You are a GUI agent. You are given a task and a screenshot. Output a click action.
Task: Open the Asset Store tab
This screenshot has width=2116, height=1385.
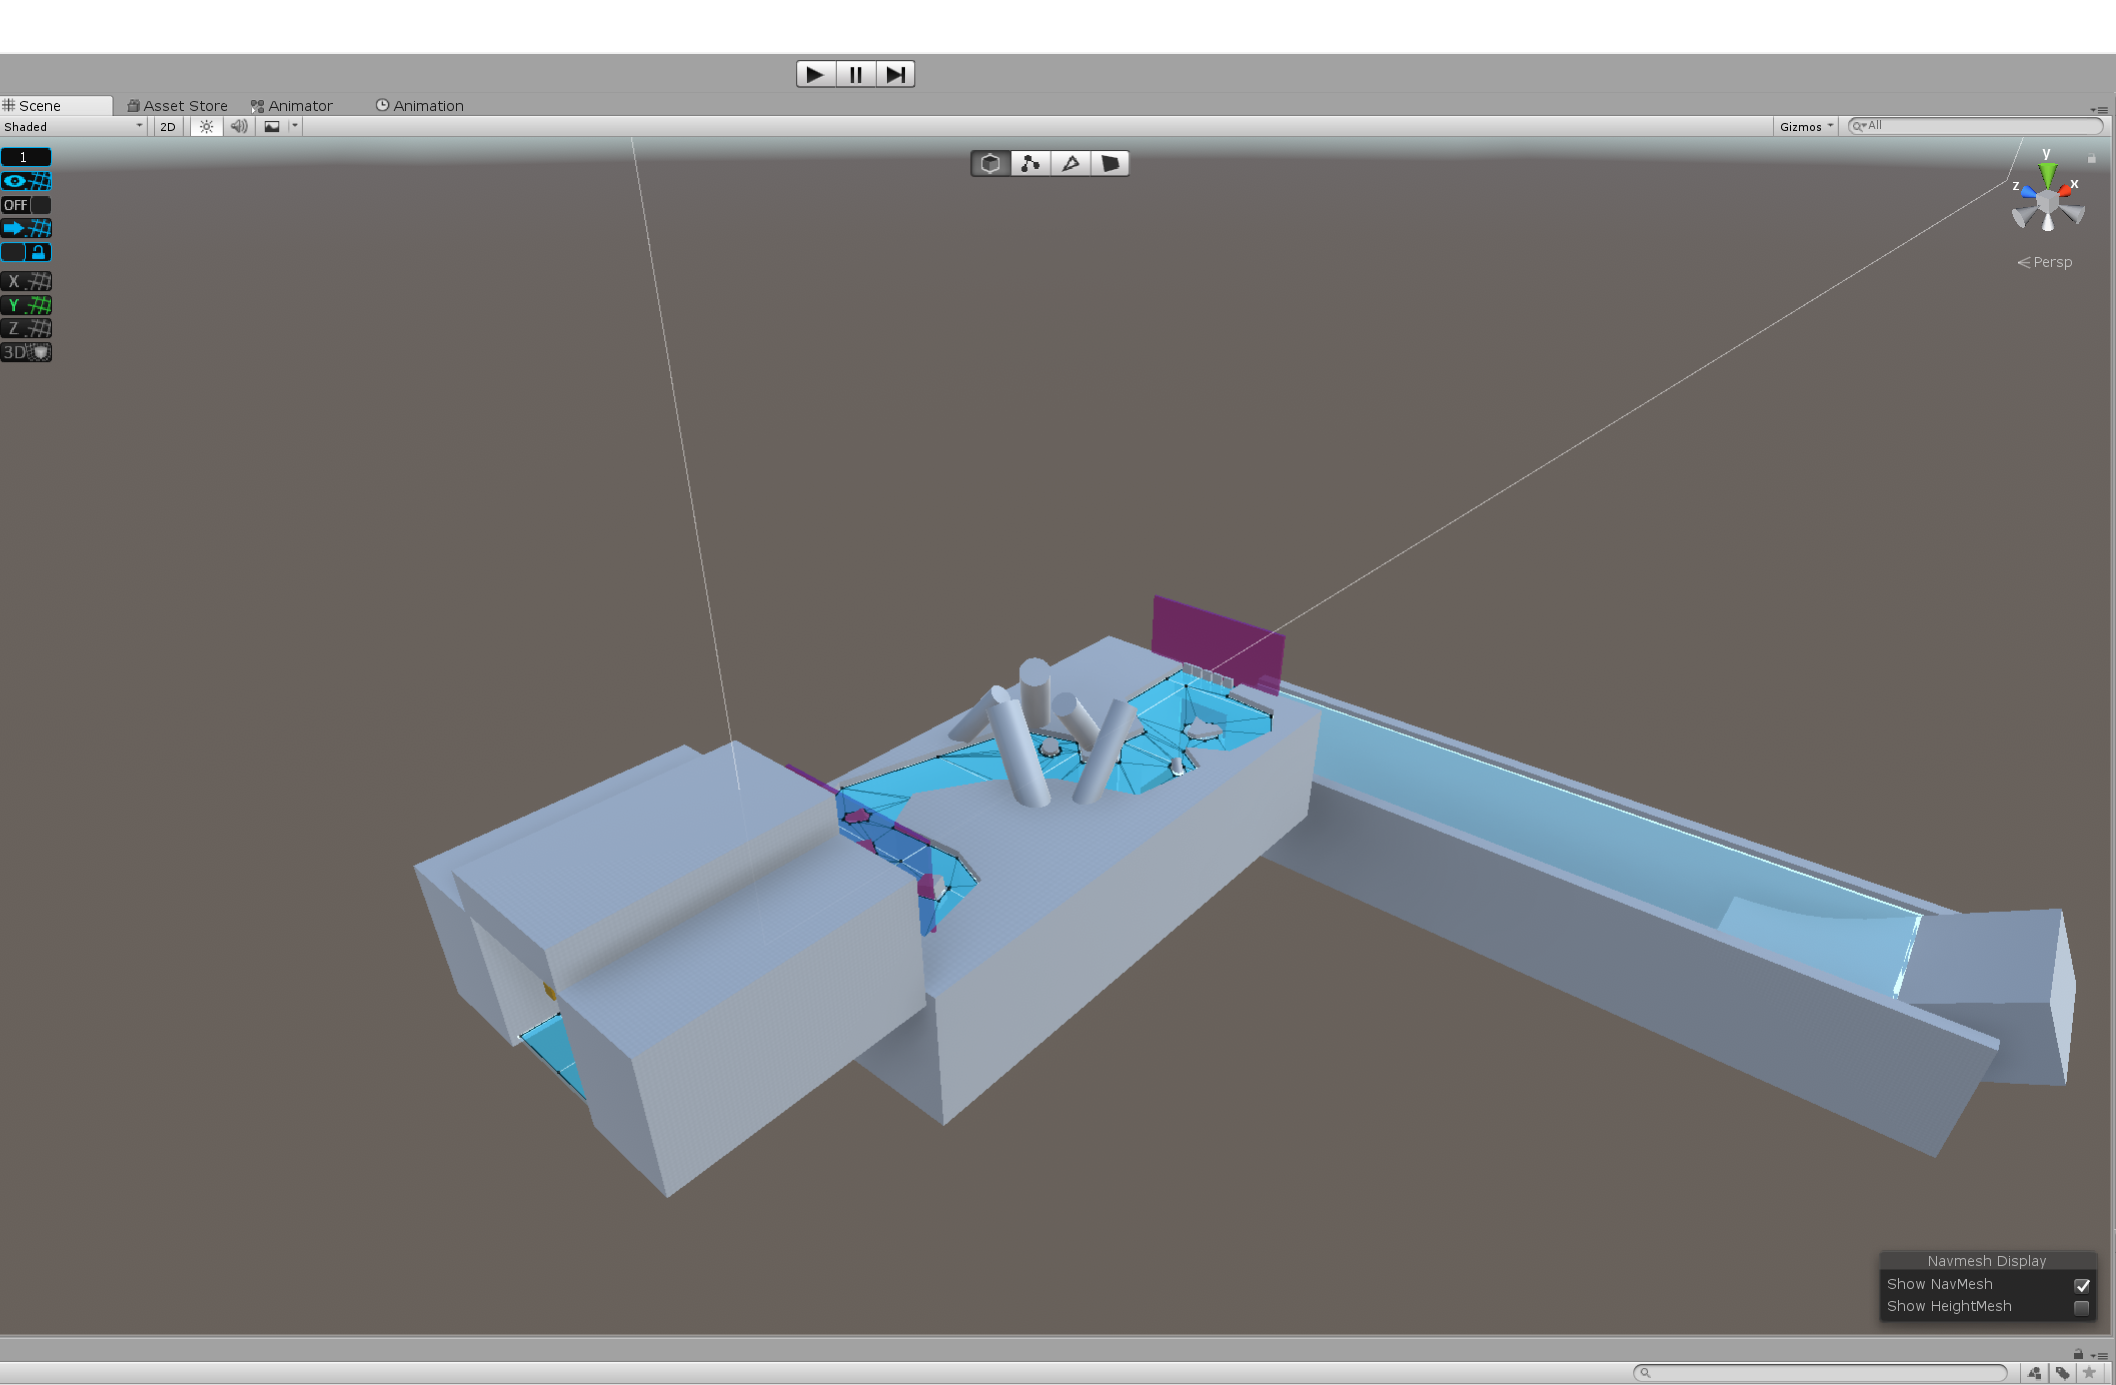(177, 105)
